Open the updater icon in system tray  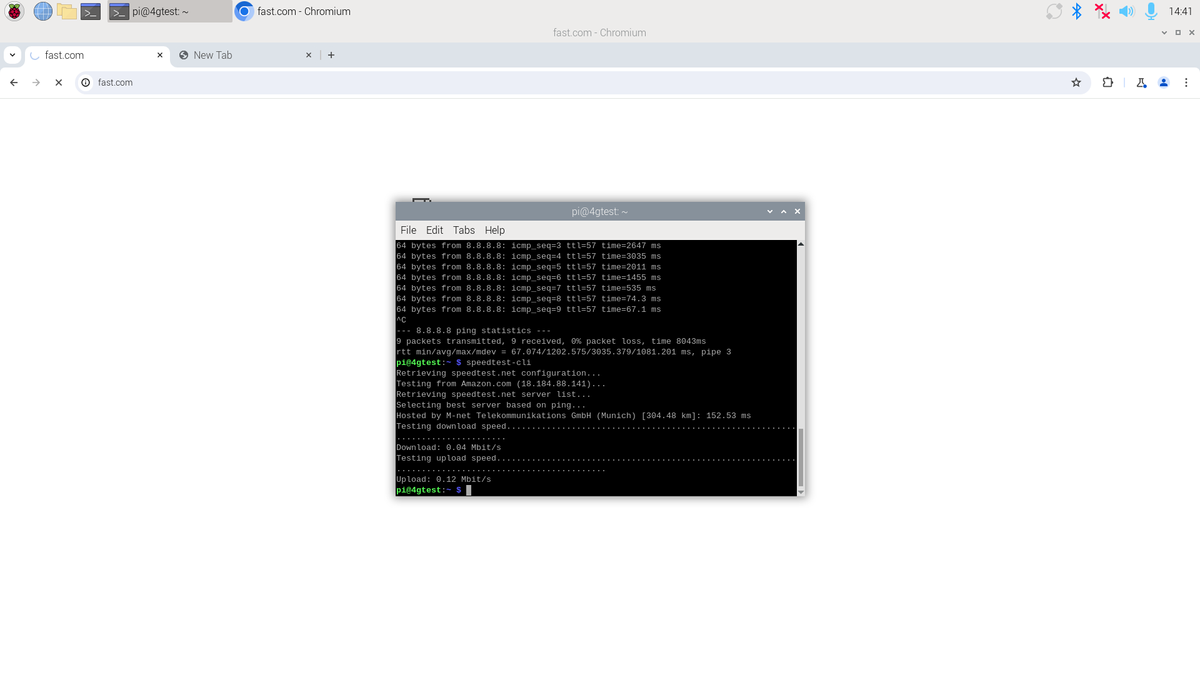1054,12
